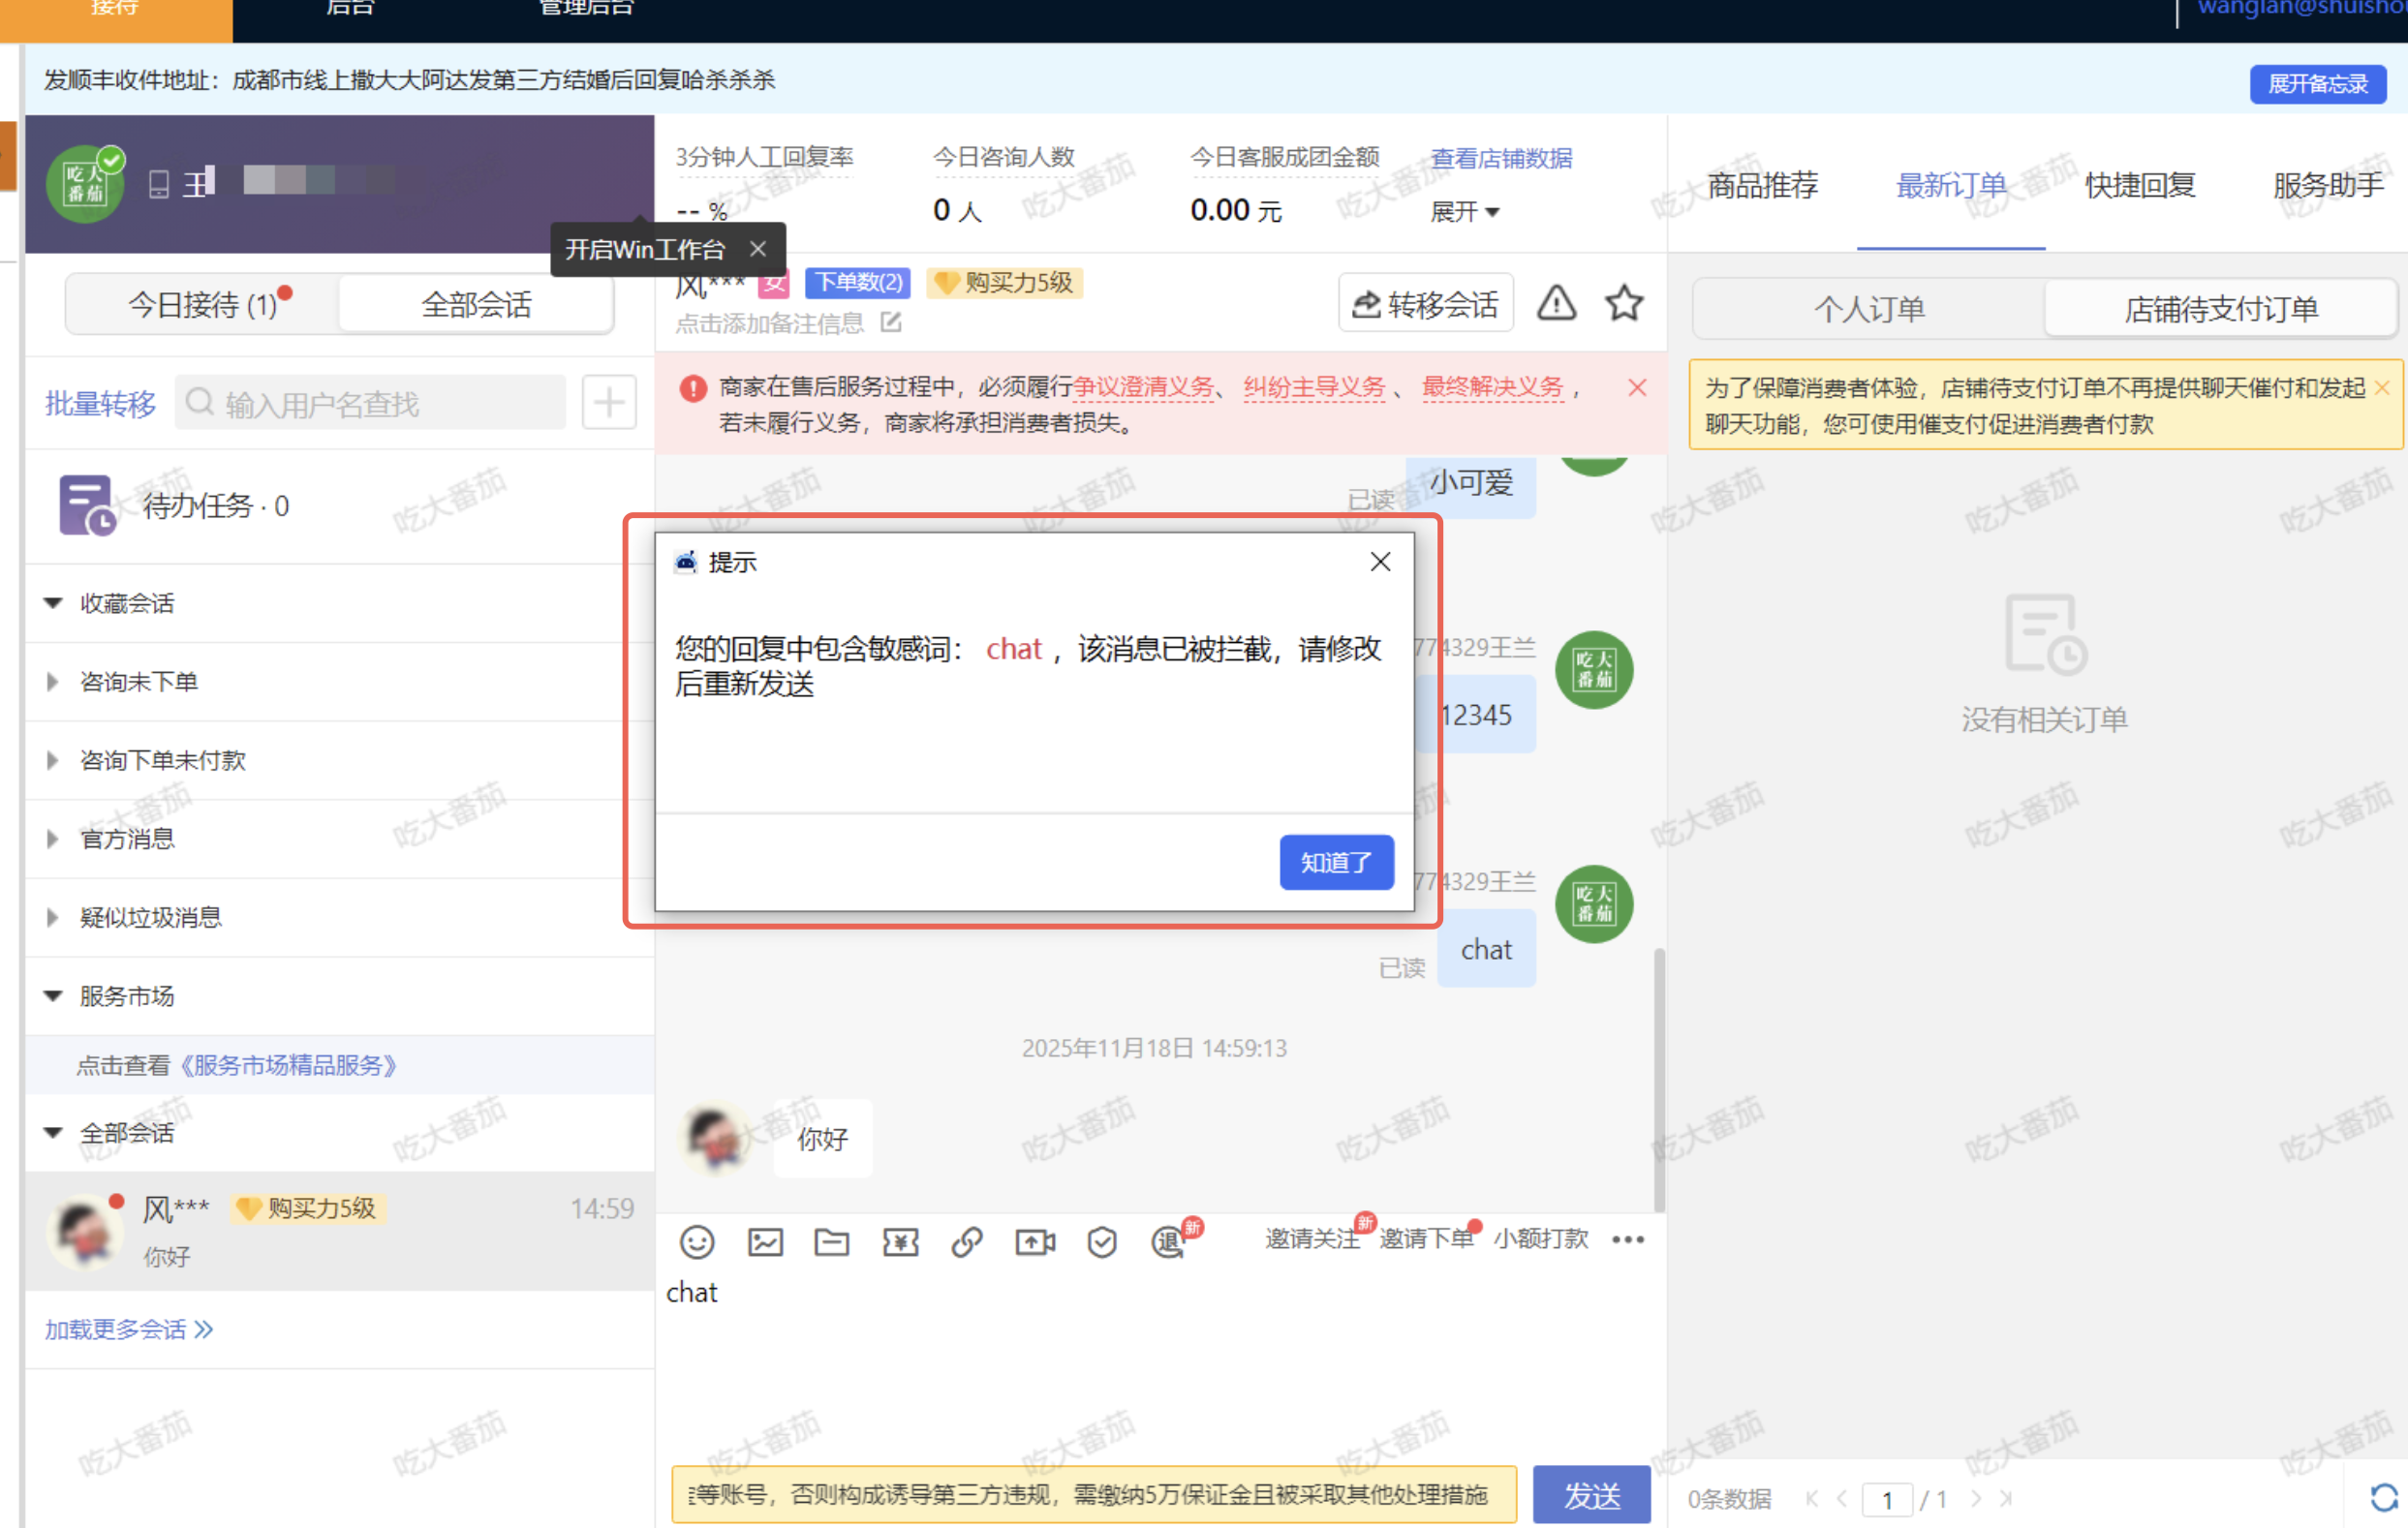2408x1528 pixels.
Task: Click the refund 退 icon with new badge
Action: pos(1170,1242)
